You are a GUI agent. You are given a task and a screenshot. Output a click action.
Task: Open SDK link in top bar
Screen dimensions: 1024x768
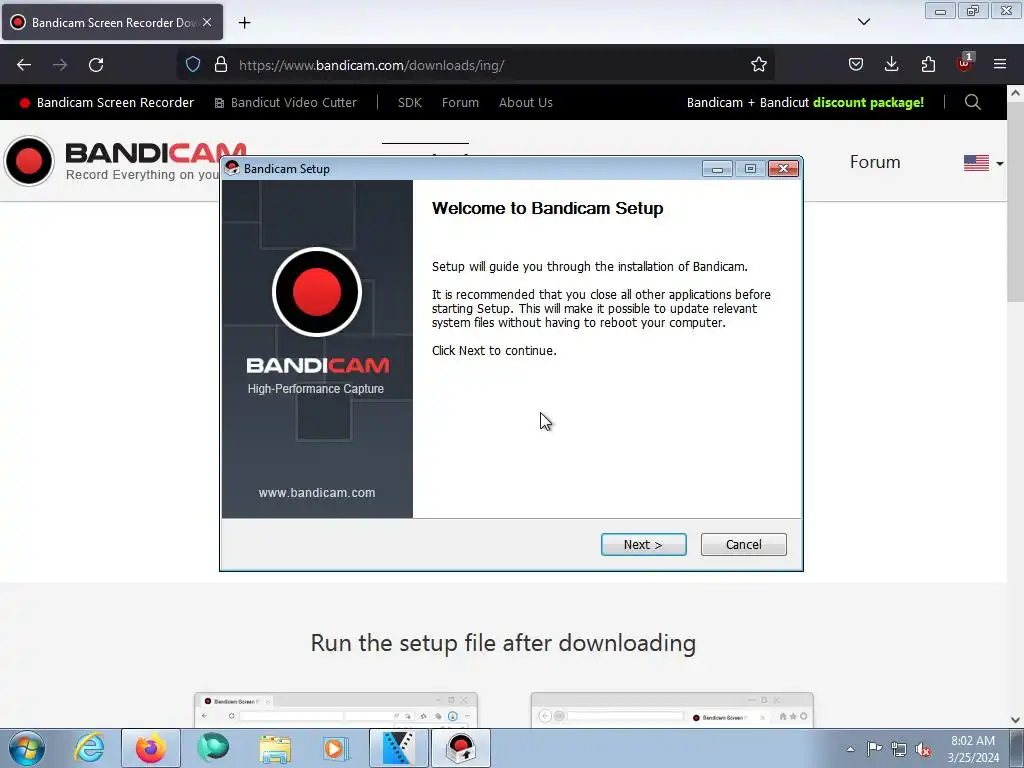[x=409, y=103]
